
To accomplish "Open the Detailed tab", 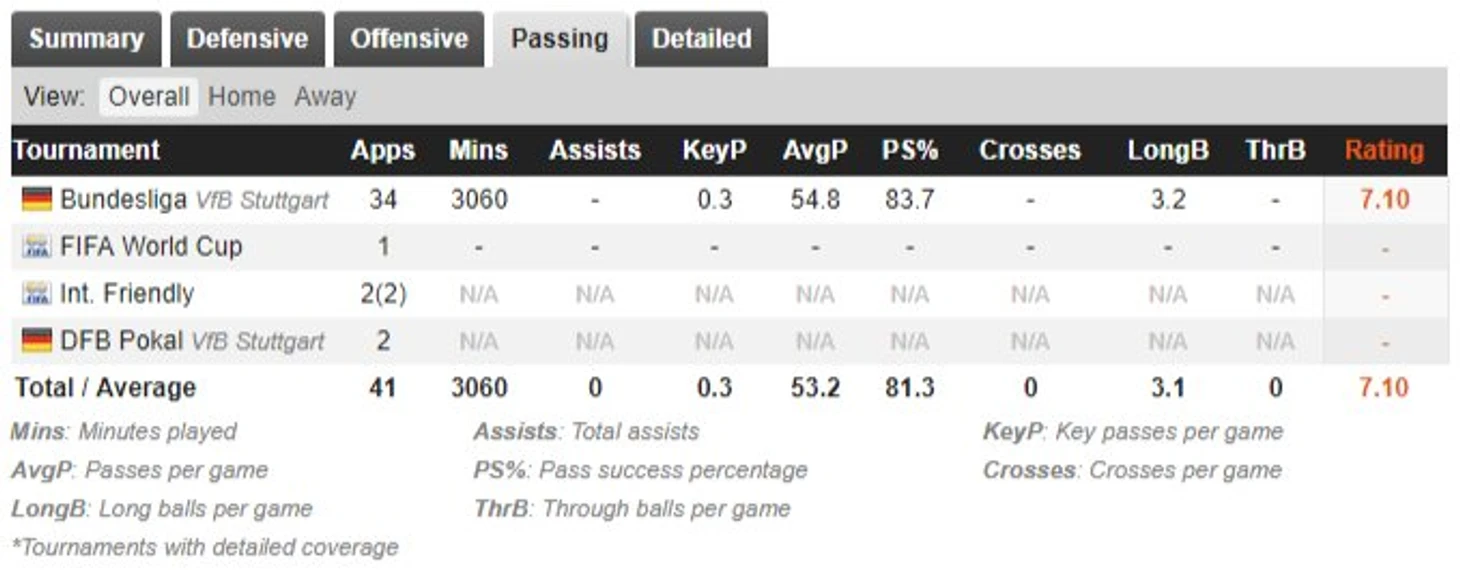I will [701, 39].
